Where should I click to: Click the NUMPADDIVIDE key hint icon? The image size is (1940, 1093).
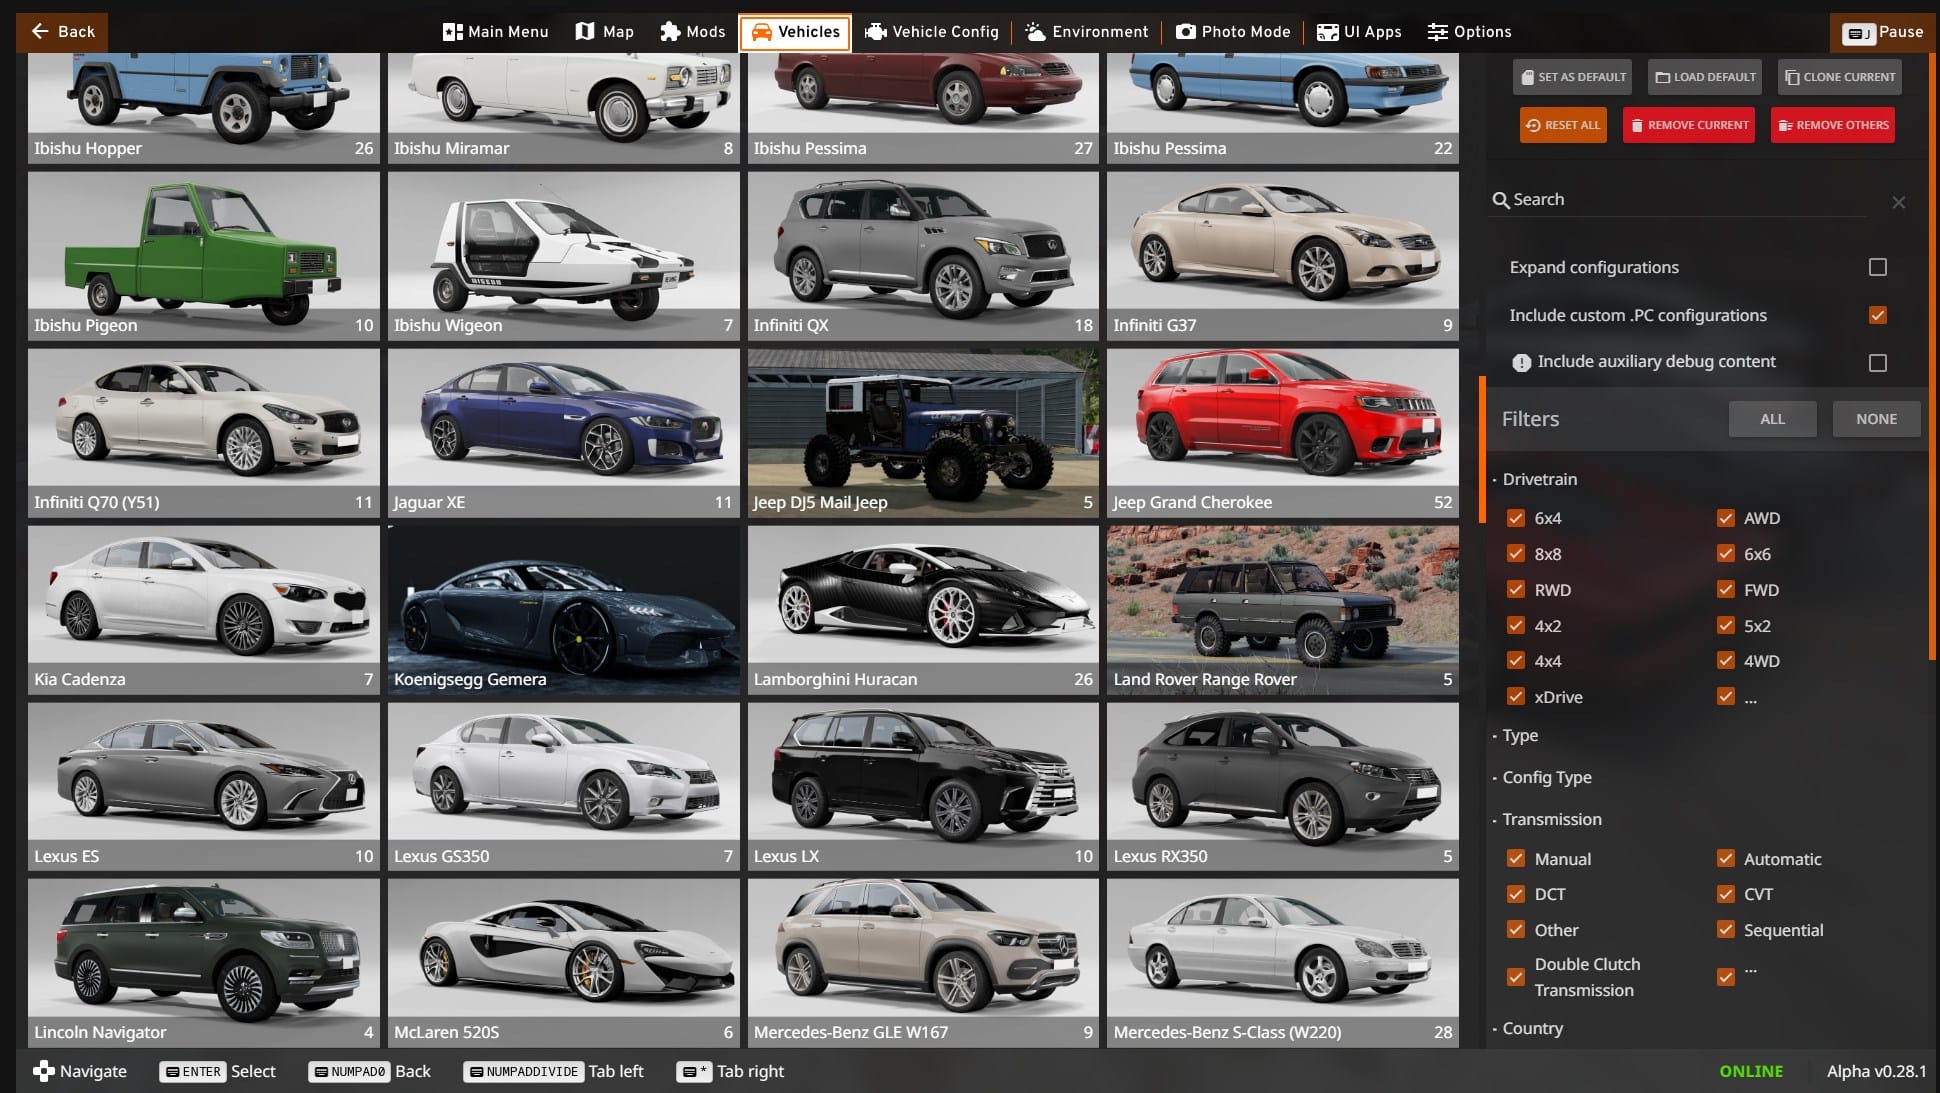[524, 1072]
